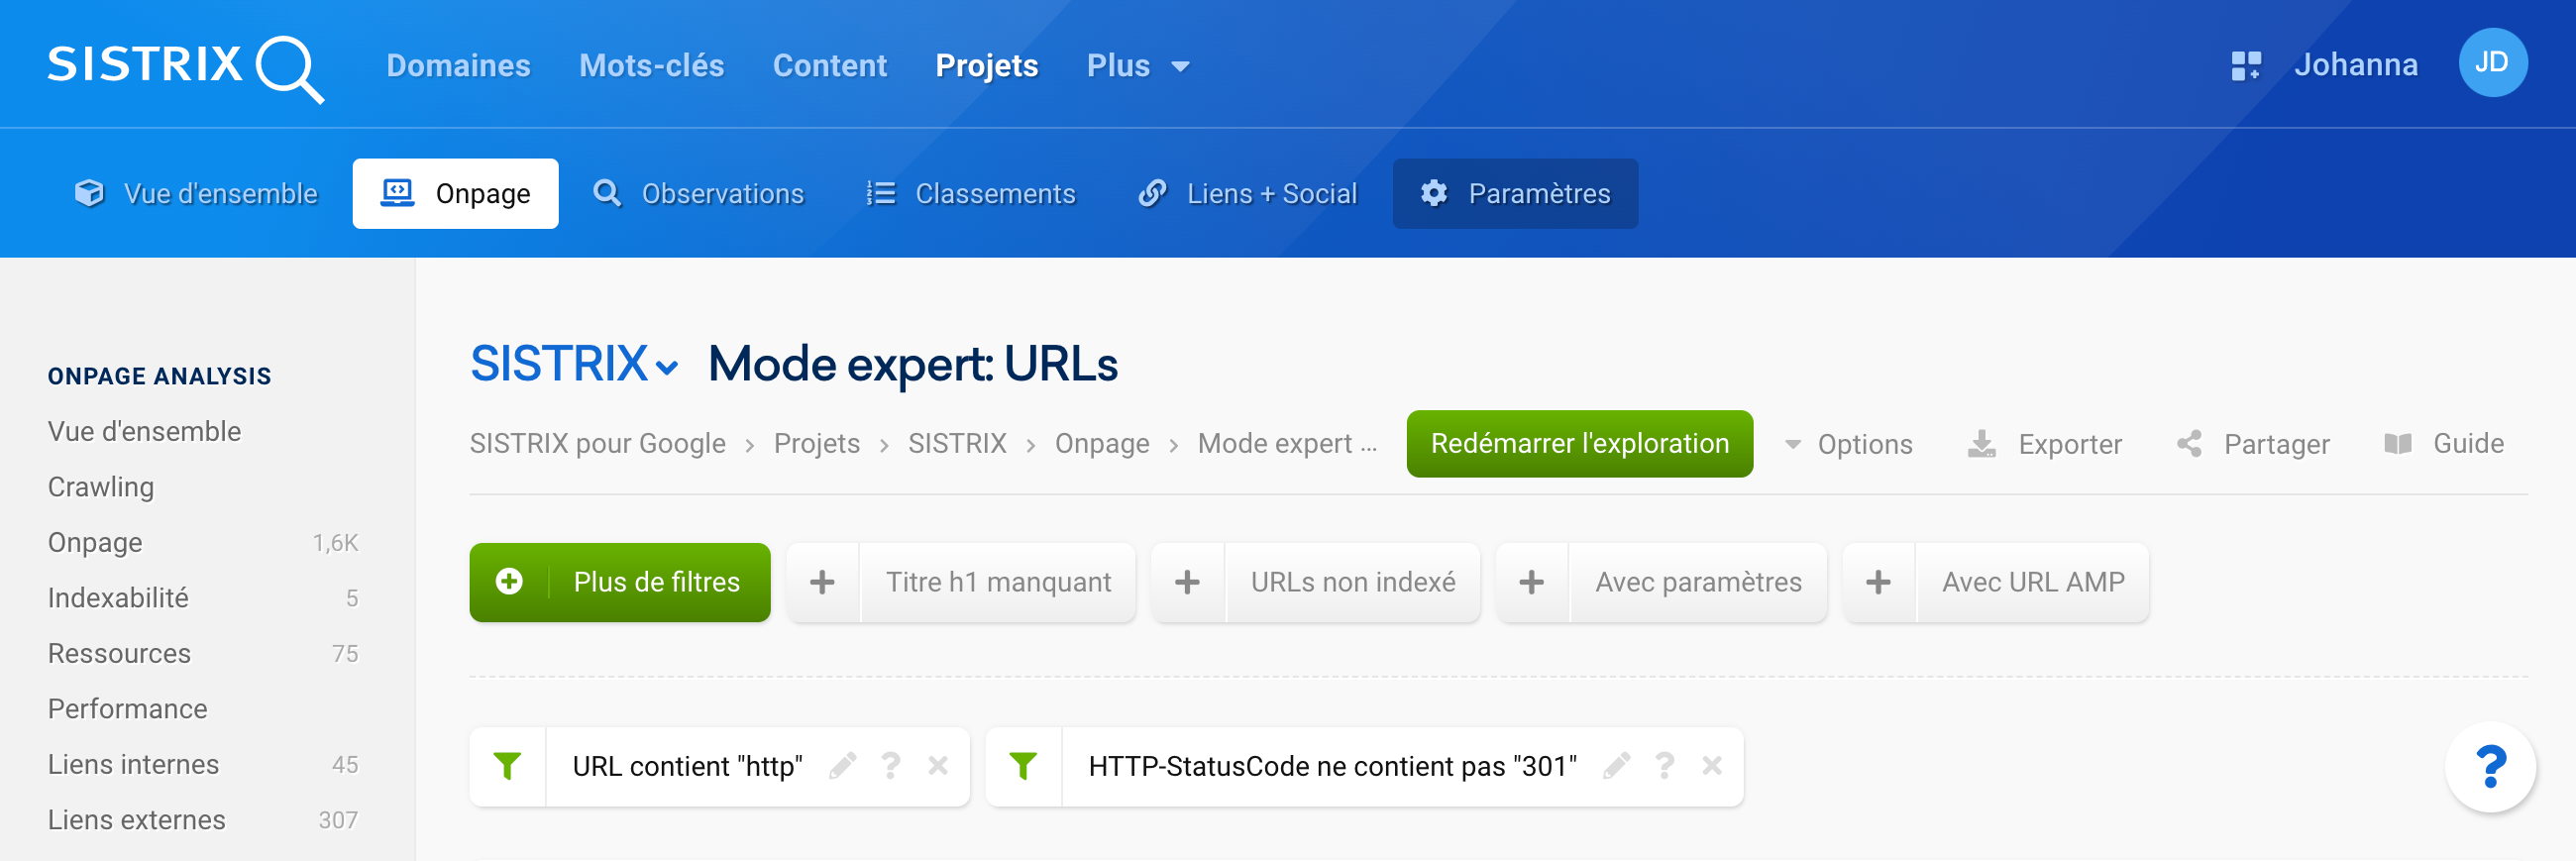The image size is (2576, 861).
Task: Go to Projets breadcrumb
Action: (816, 444)
